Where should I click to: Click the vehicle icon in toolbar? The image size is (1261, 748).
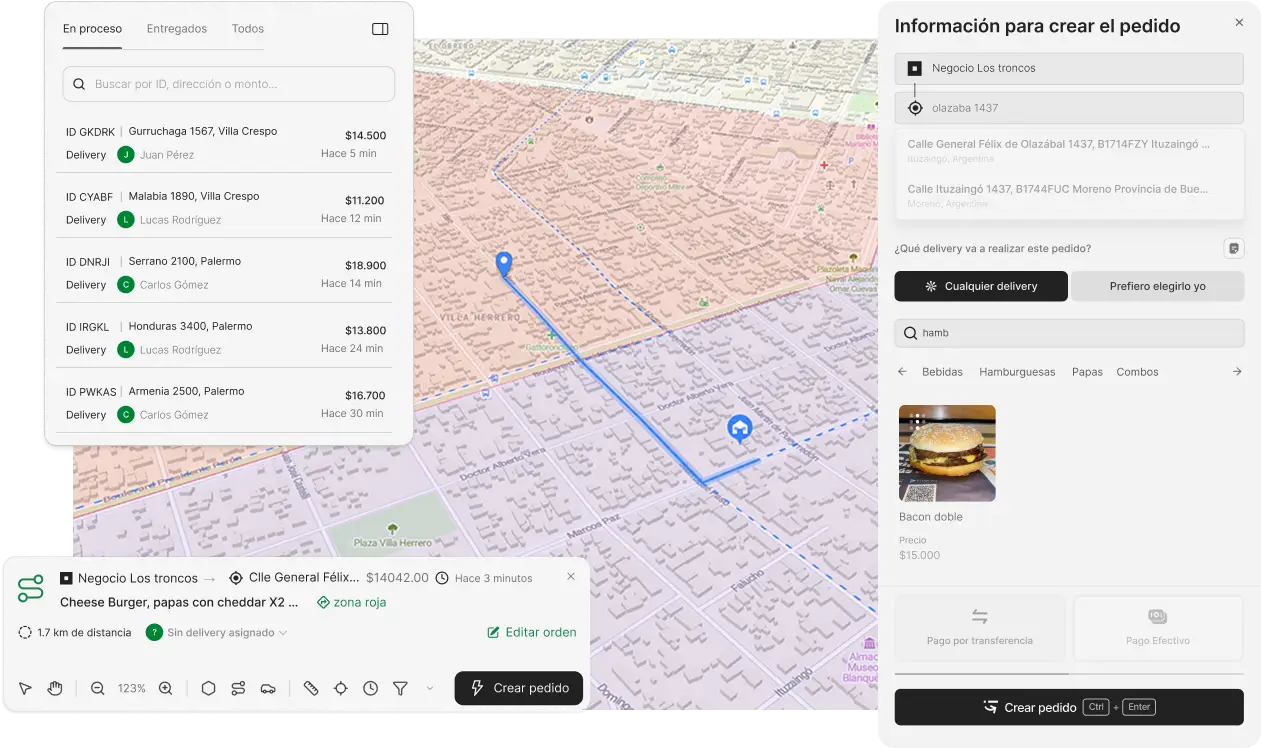click(x=268, y=688)
